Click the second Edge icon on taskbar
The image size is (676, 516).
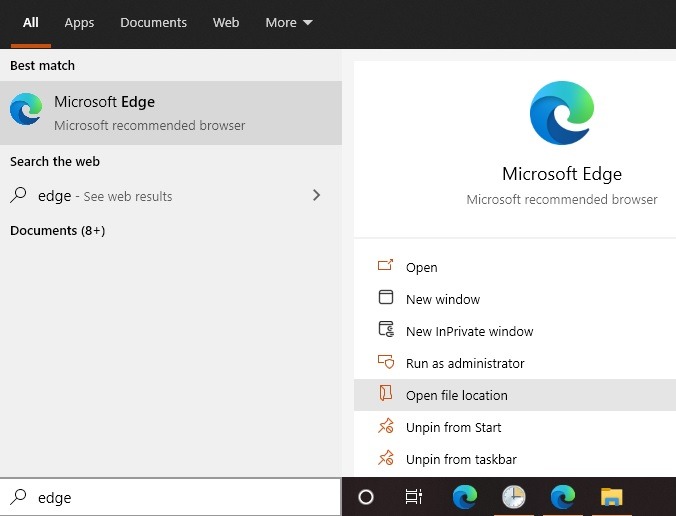pos(562,497)
